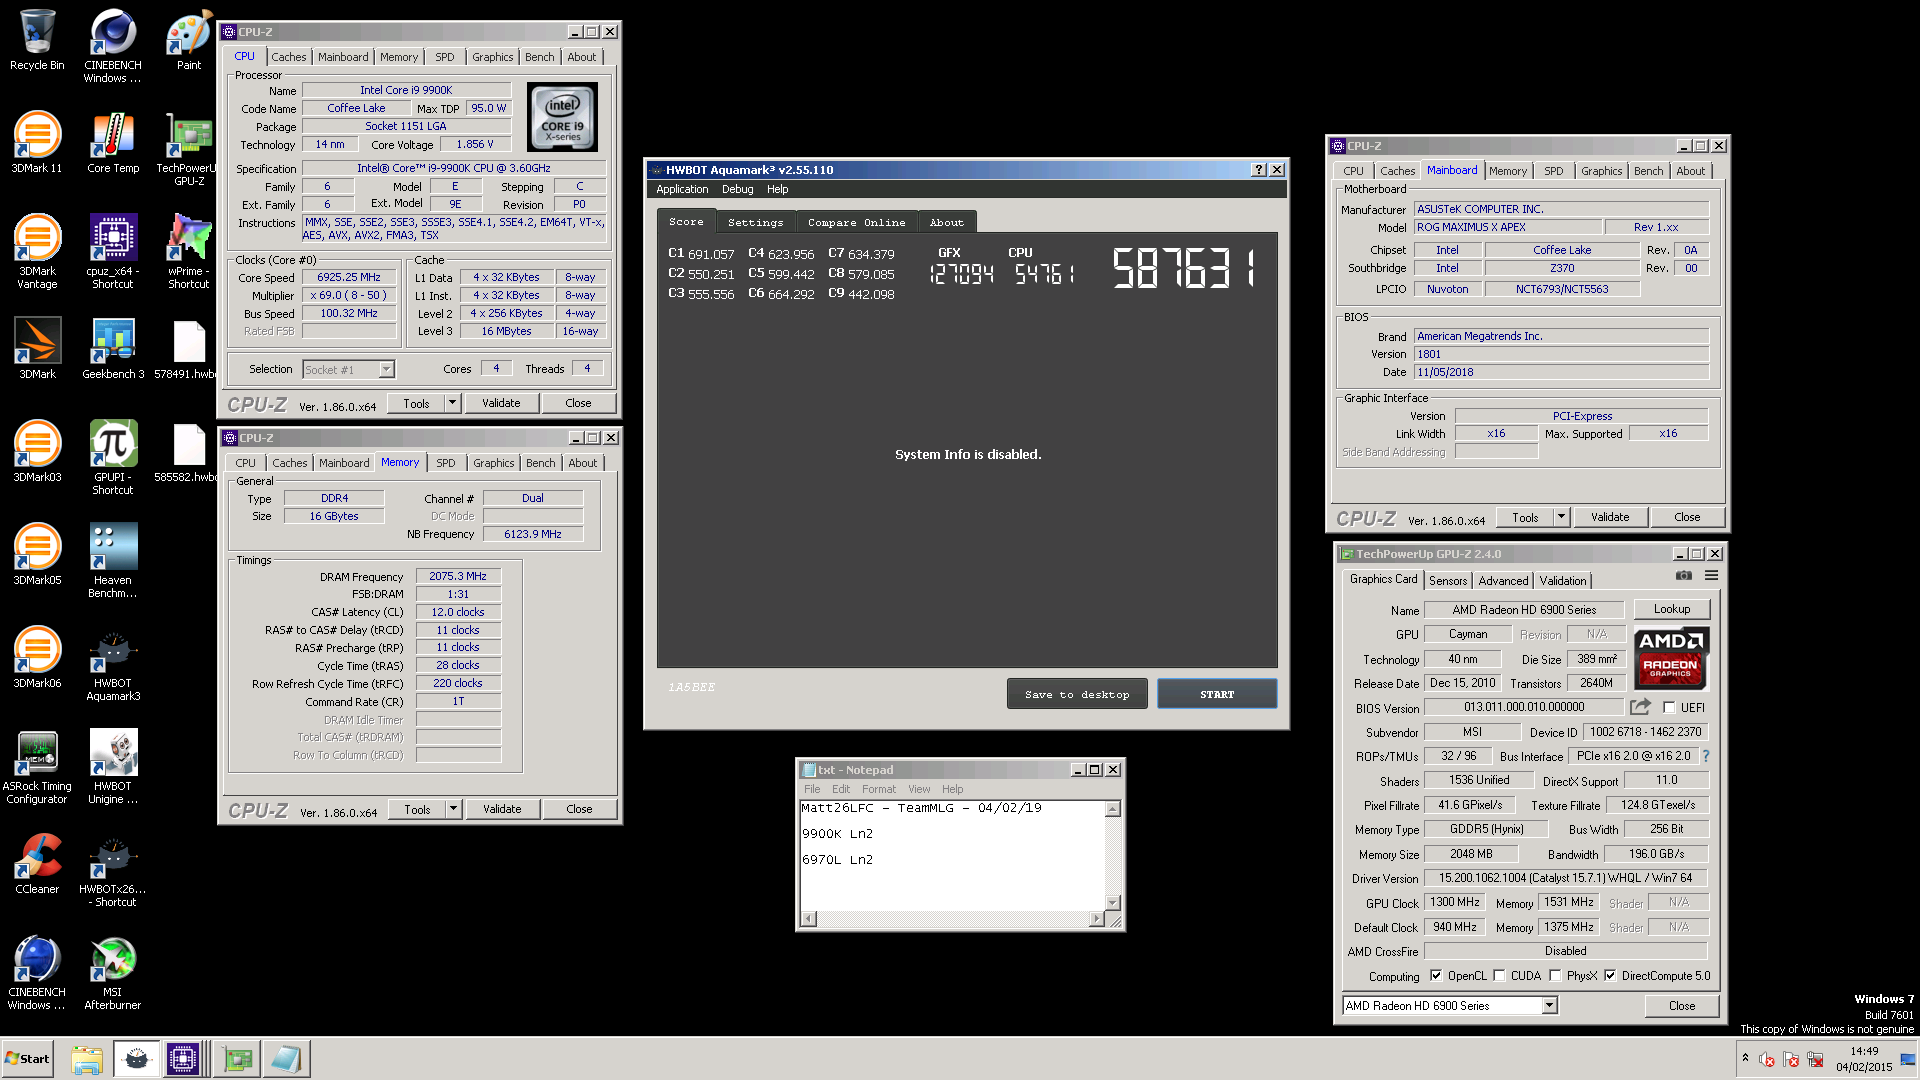Launch Heaven Benchmark desktop icon
This screenshot has width=1920, height=1080.
(113, 561)
